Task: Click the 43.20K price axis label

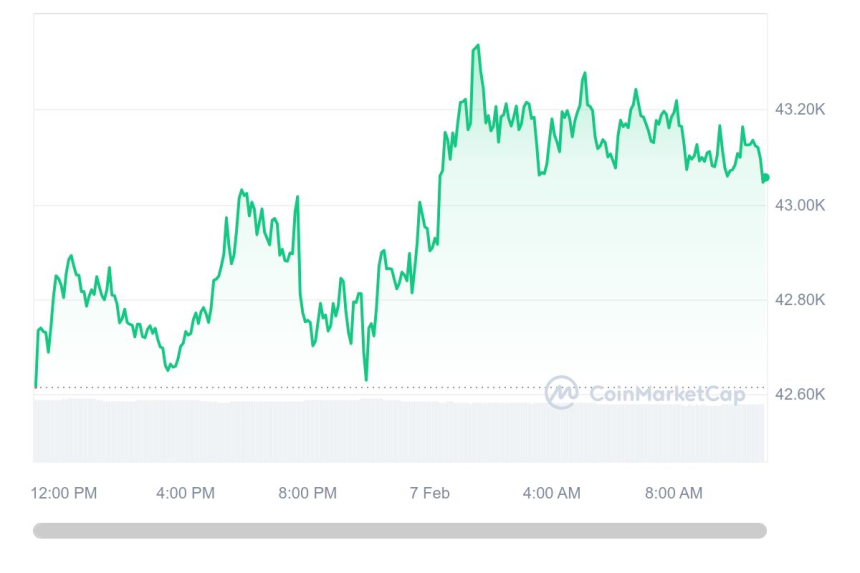Action: pyautogui.click(x=800, y=109)
